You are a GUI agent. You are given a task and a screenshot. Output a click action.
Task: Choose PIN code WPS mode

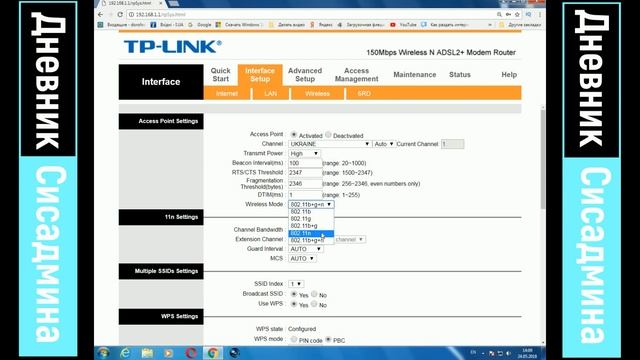[293, 340]
